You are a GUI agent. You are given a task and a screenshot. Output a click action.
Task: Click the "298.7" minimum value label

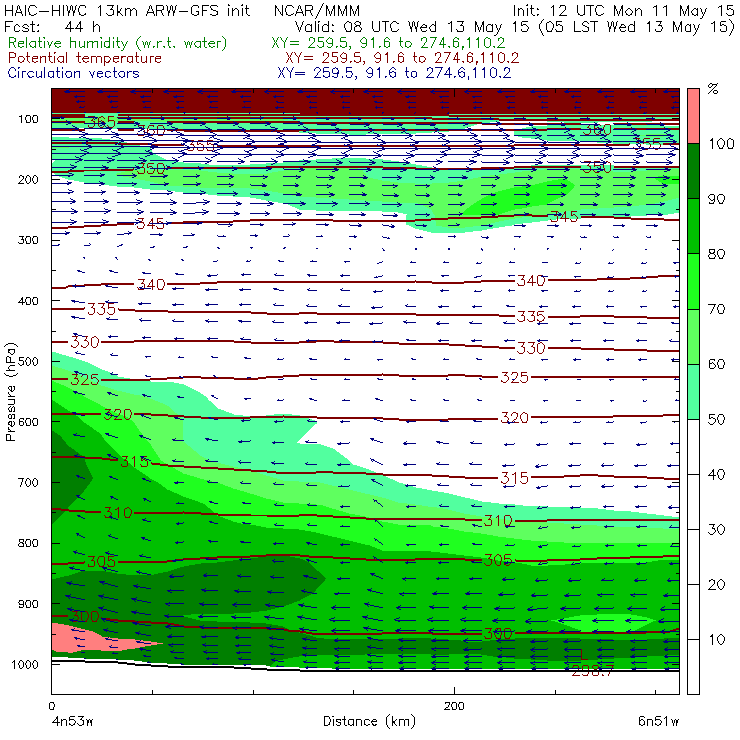[592, 671]
